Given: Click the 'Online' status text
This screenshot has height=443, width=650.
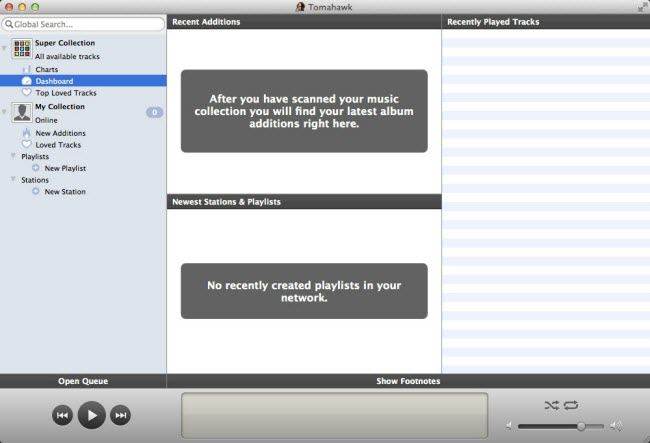Looking at the screenshot, I should coord(46,120).
